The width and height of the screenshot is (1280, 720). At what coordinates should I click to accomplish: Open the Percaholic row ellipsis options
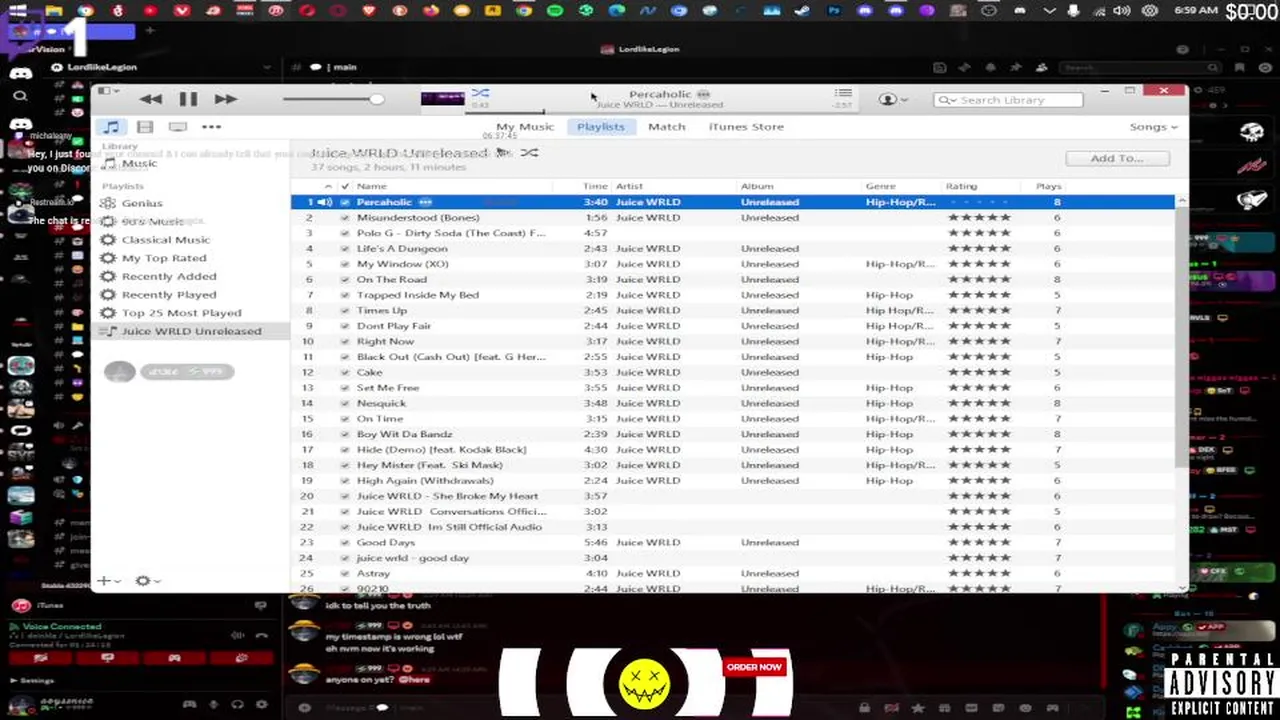(x=425, y=202)
